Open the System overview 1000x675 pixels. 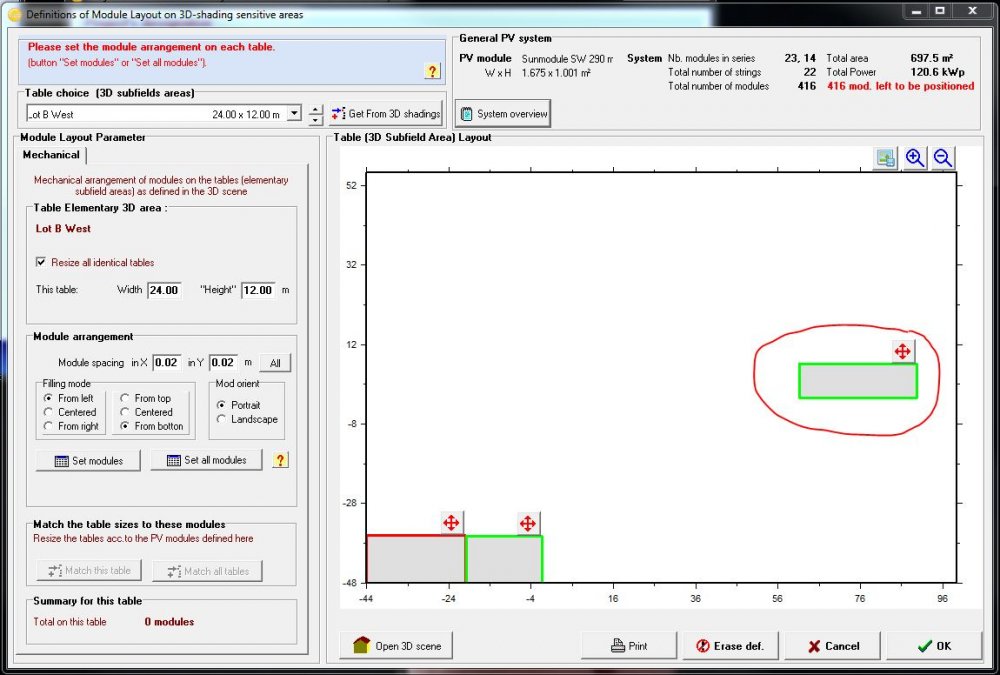(503, 114)
